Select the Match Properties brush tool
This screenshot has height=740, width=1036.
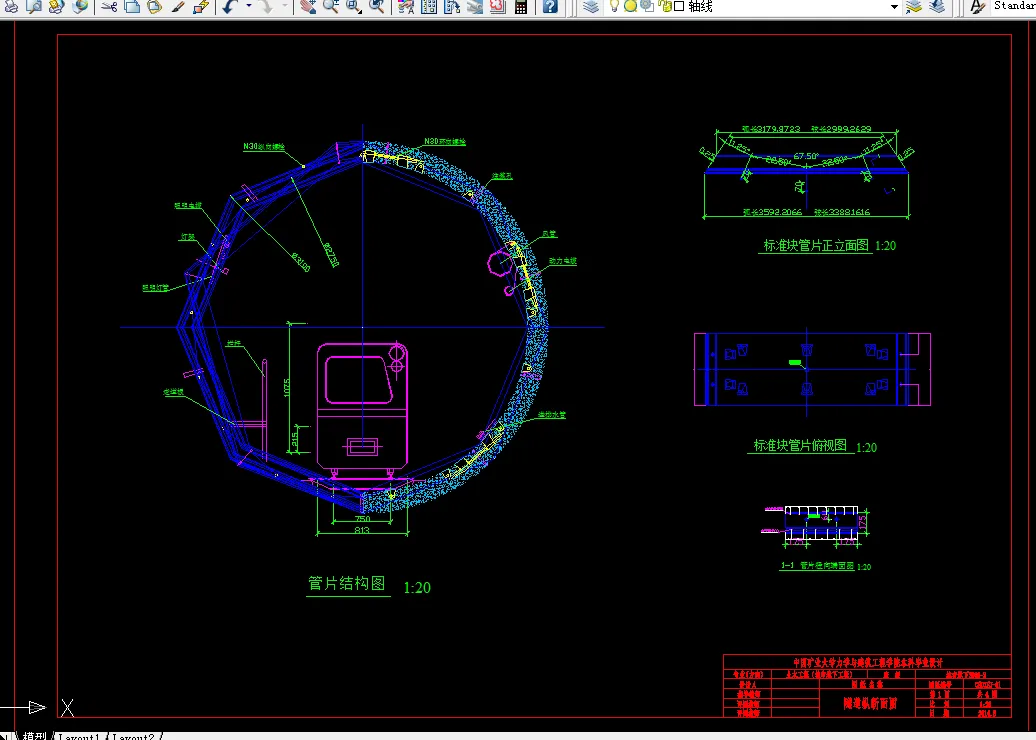click(178, 7)
